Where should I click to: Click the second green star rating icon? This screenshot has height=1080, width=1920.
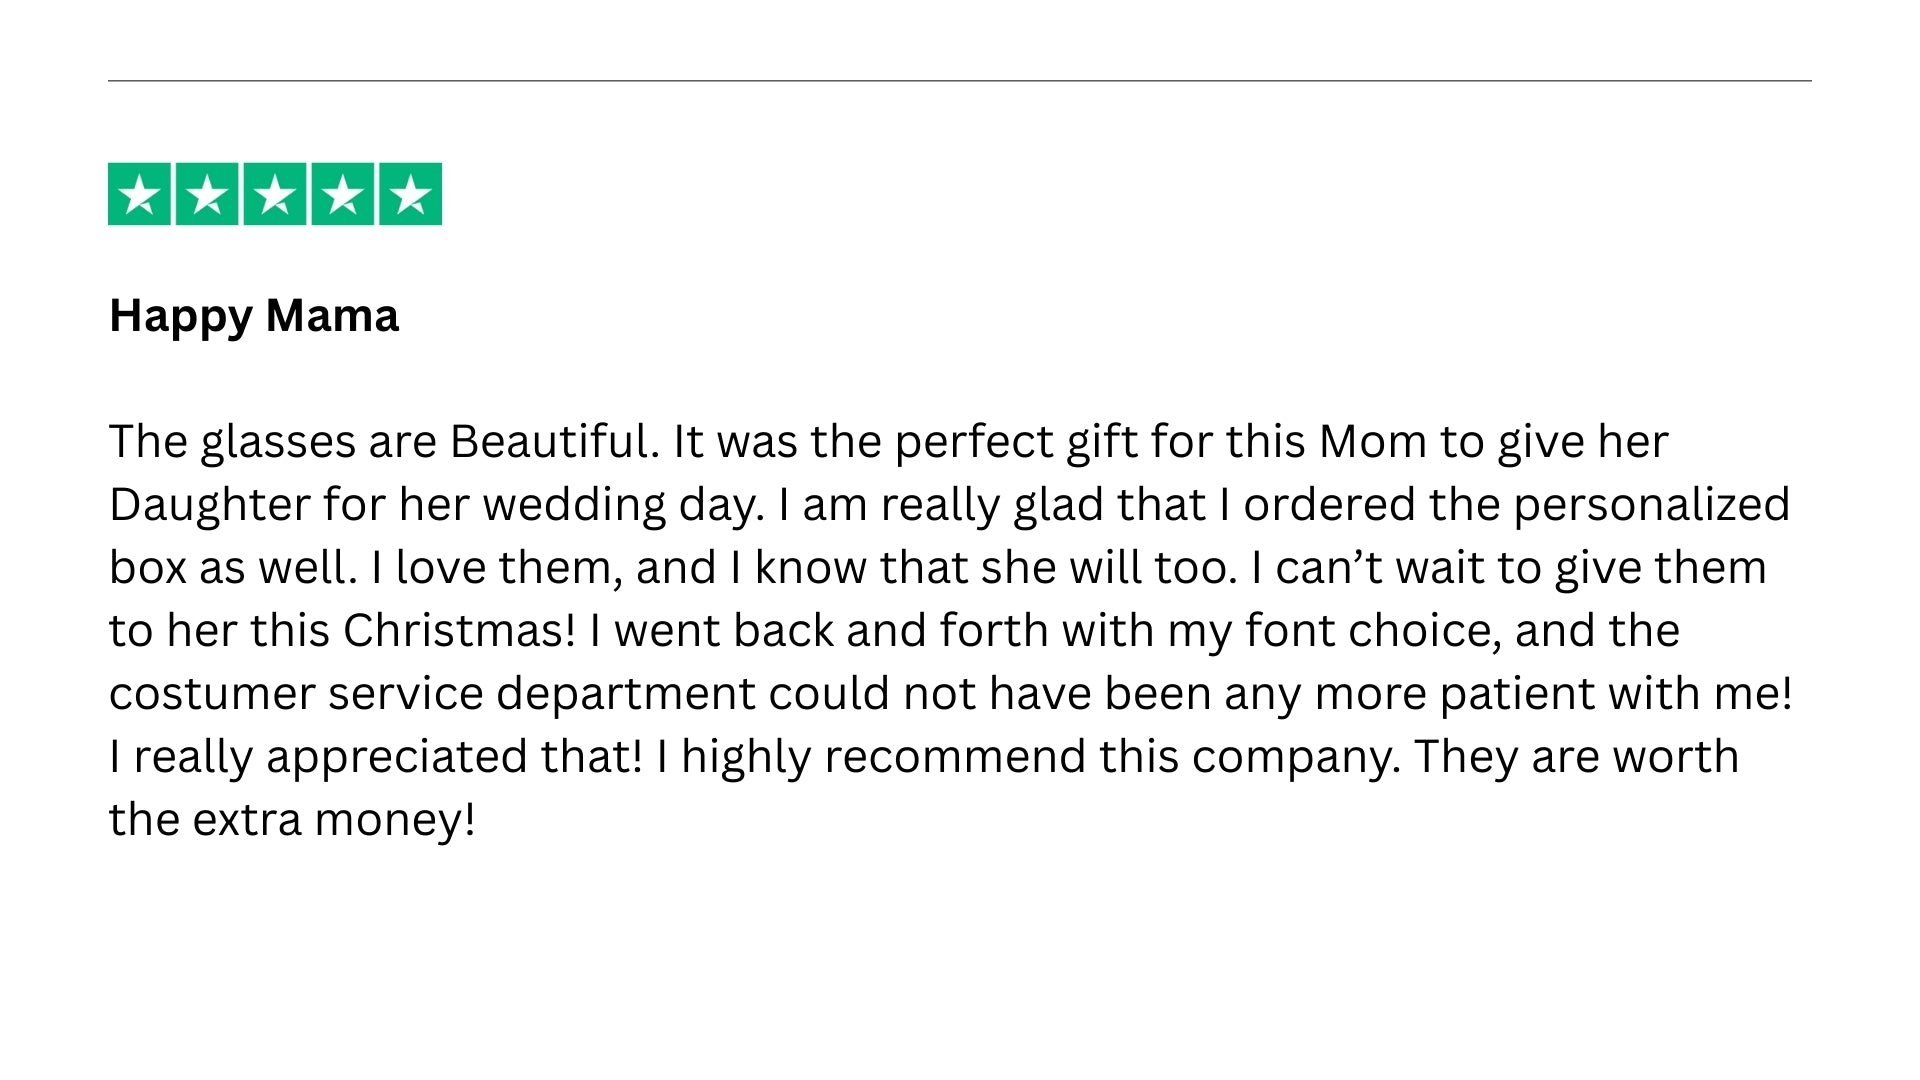pyautogui.click(x=207, y=194)
